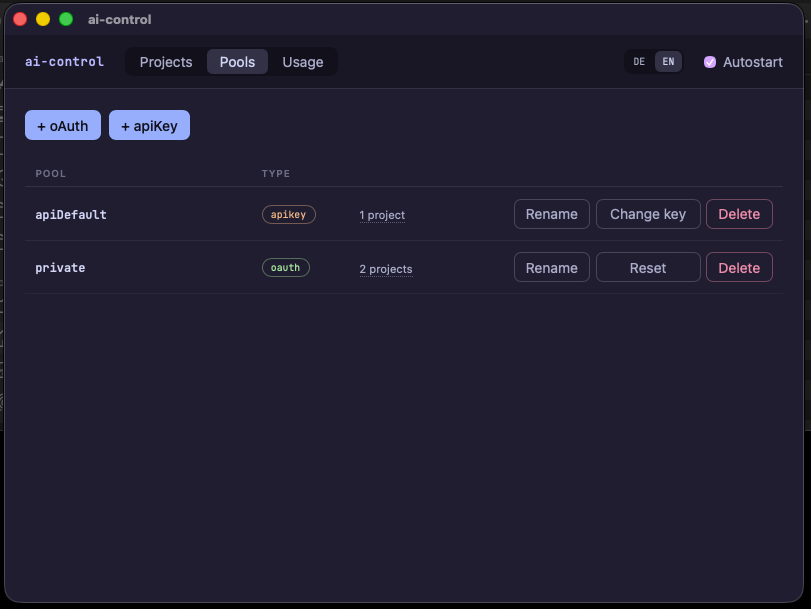Click Change key for apiDefault
This screenshot has height=609, width=811.
point(648,214)
